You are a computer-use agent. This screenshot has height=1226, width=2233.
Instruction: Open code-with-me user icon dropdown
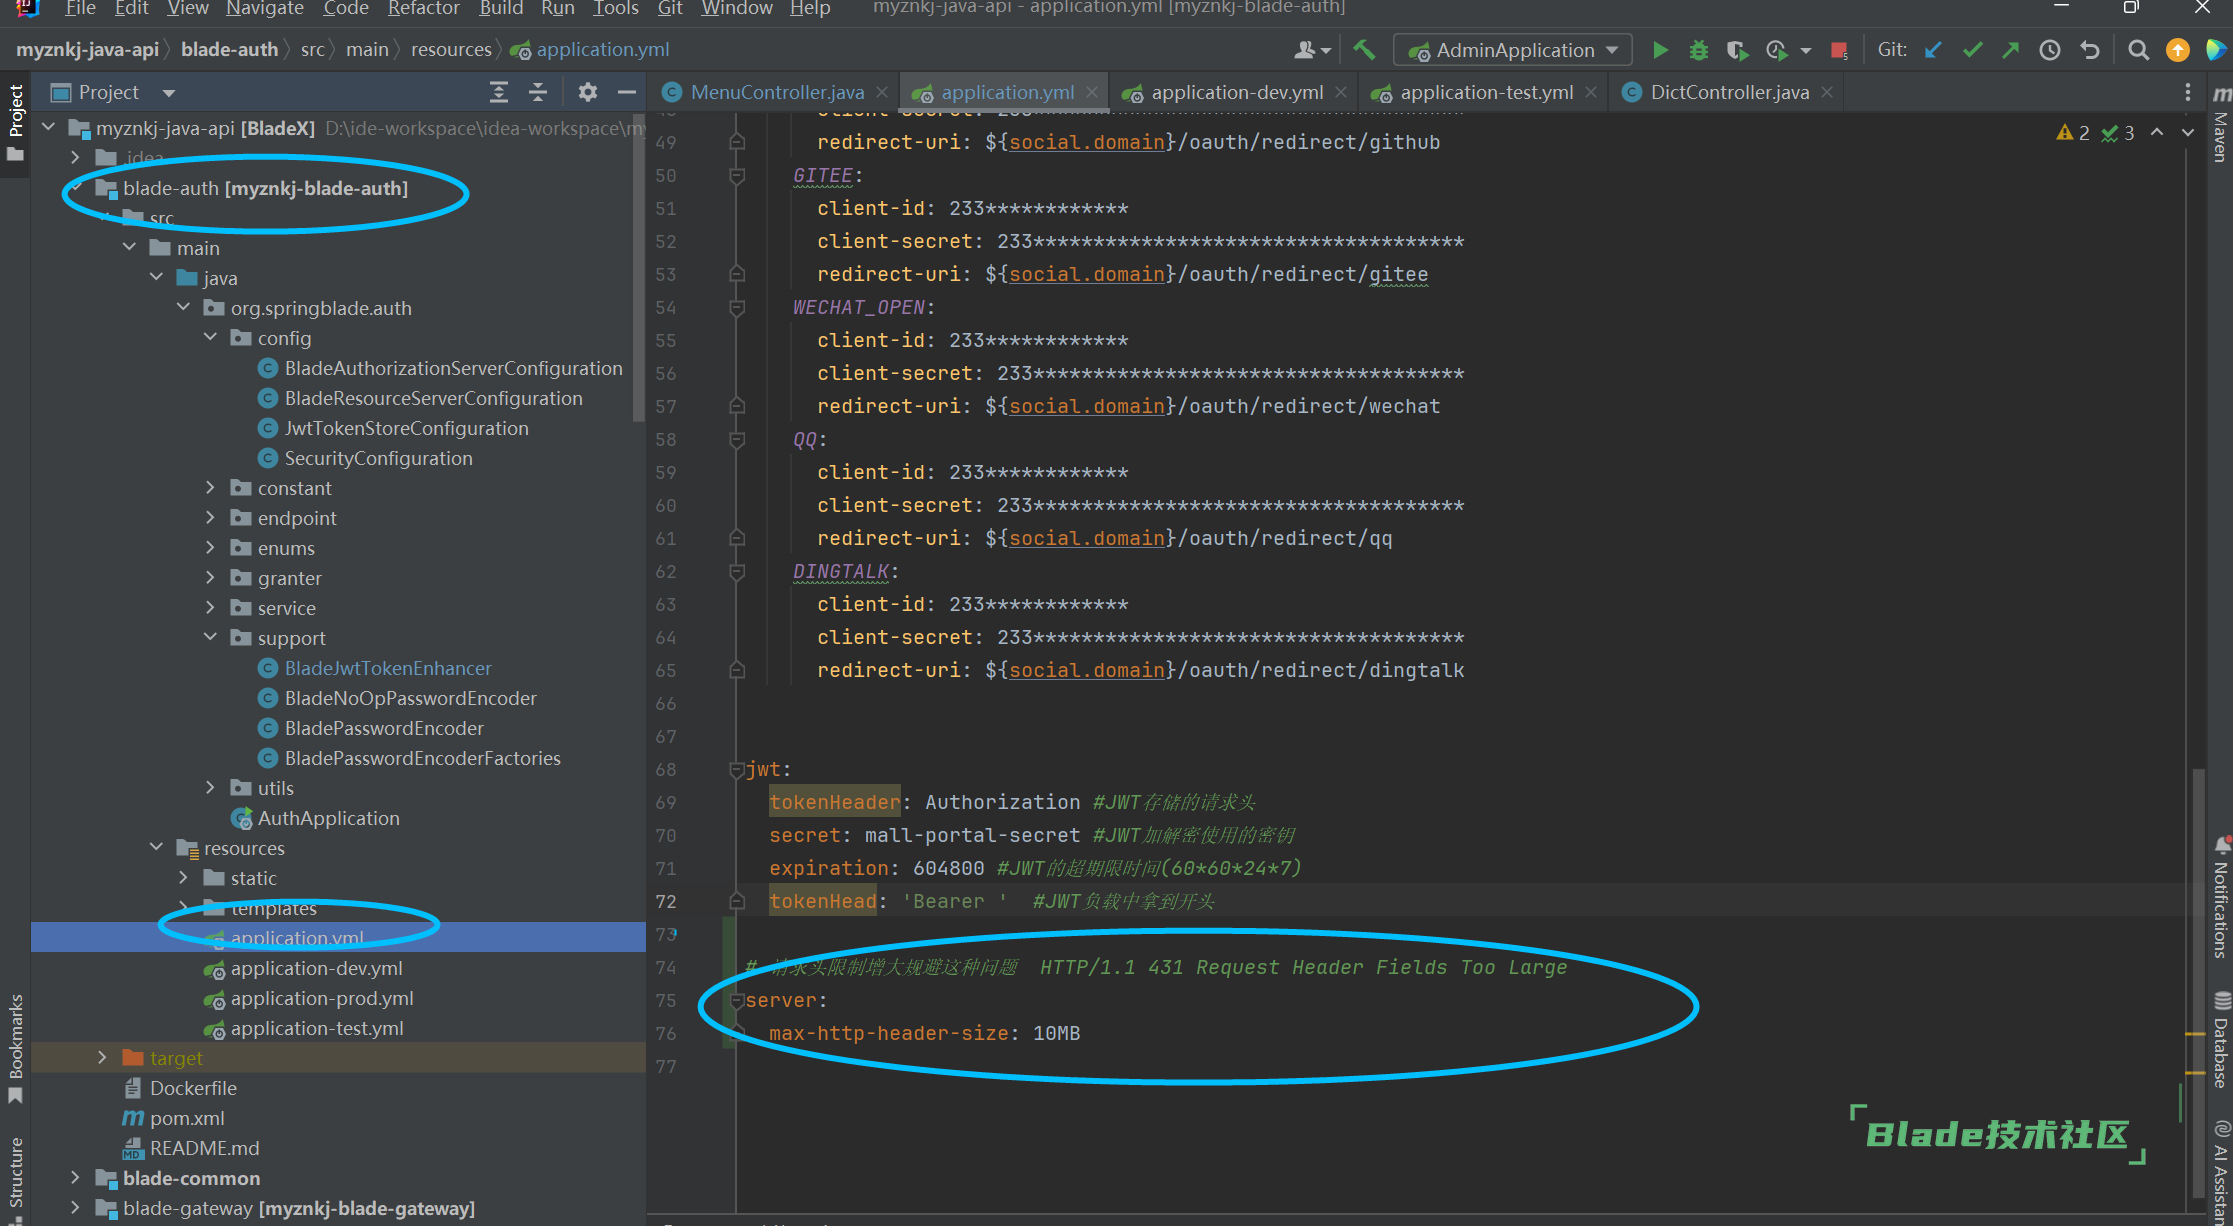click(1312, 50)
